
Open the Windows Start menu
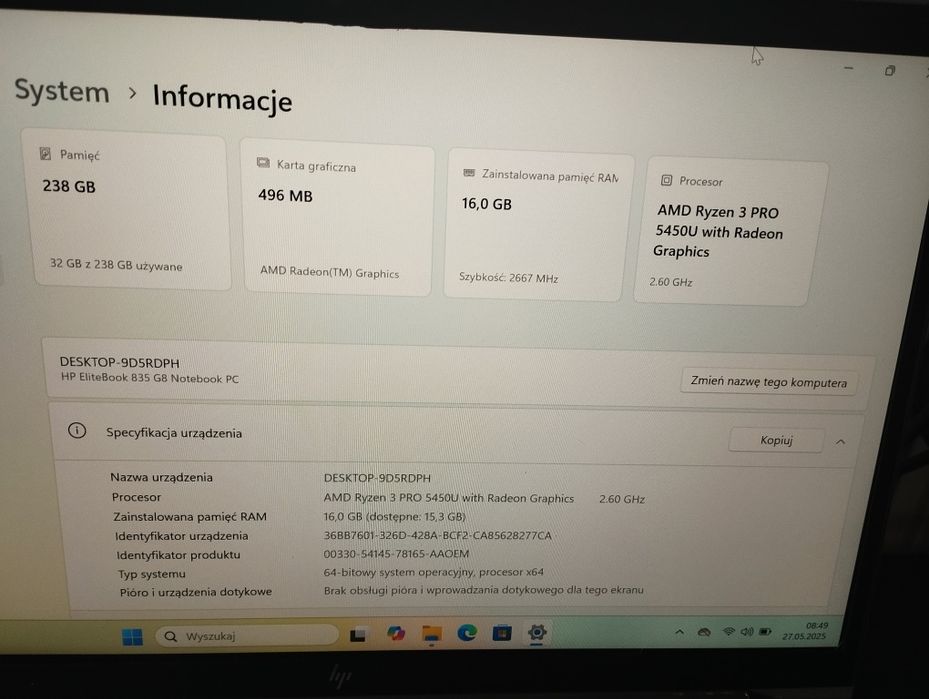(132, 637)
